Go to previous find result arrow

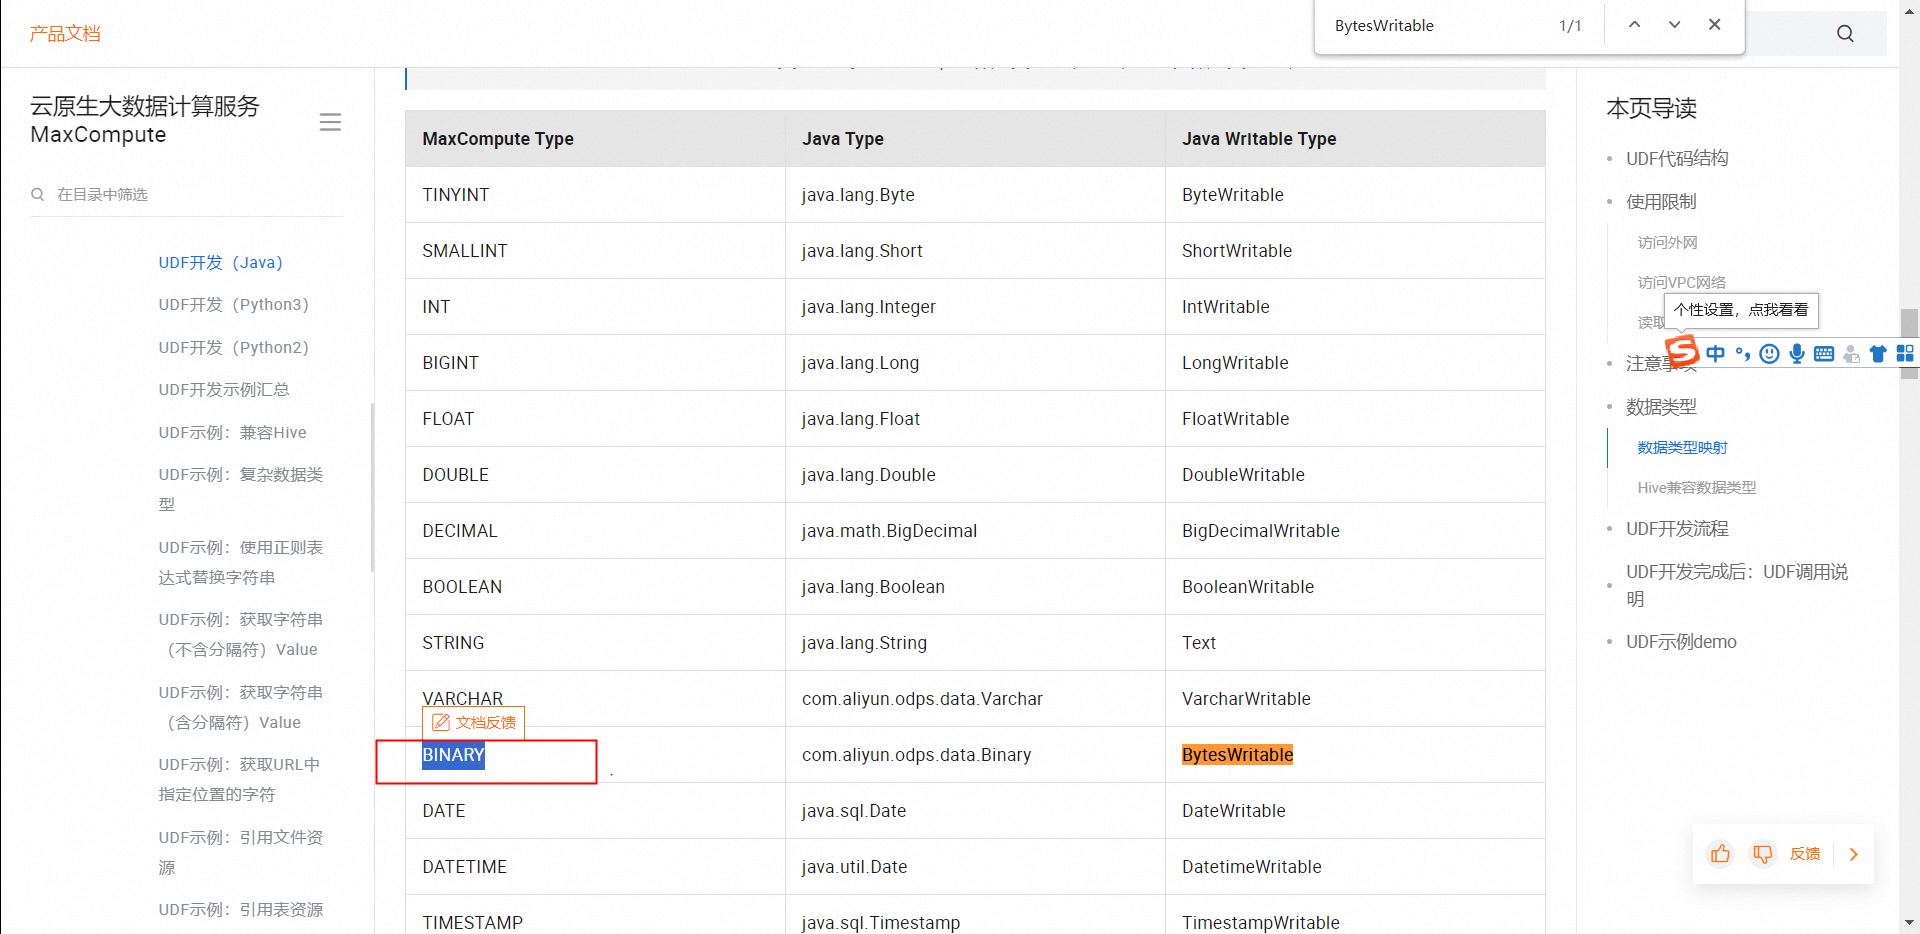1634,25
